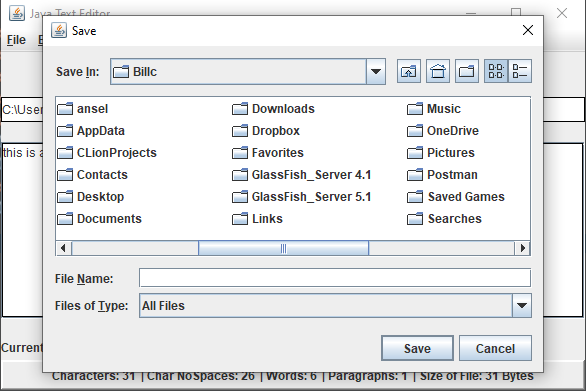Viewport: 586px width, 391px height.
Task: Click the Save button
Action: click(x=417, y=348)
